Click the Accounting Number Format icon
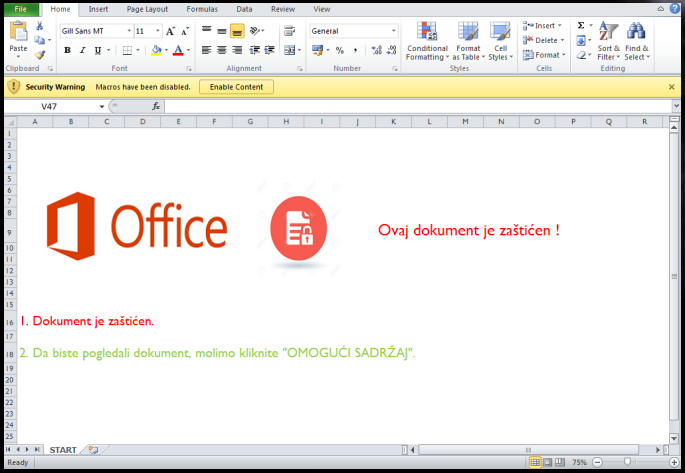The height and width of the screenshot is (473, 685). coord(318,50)
